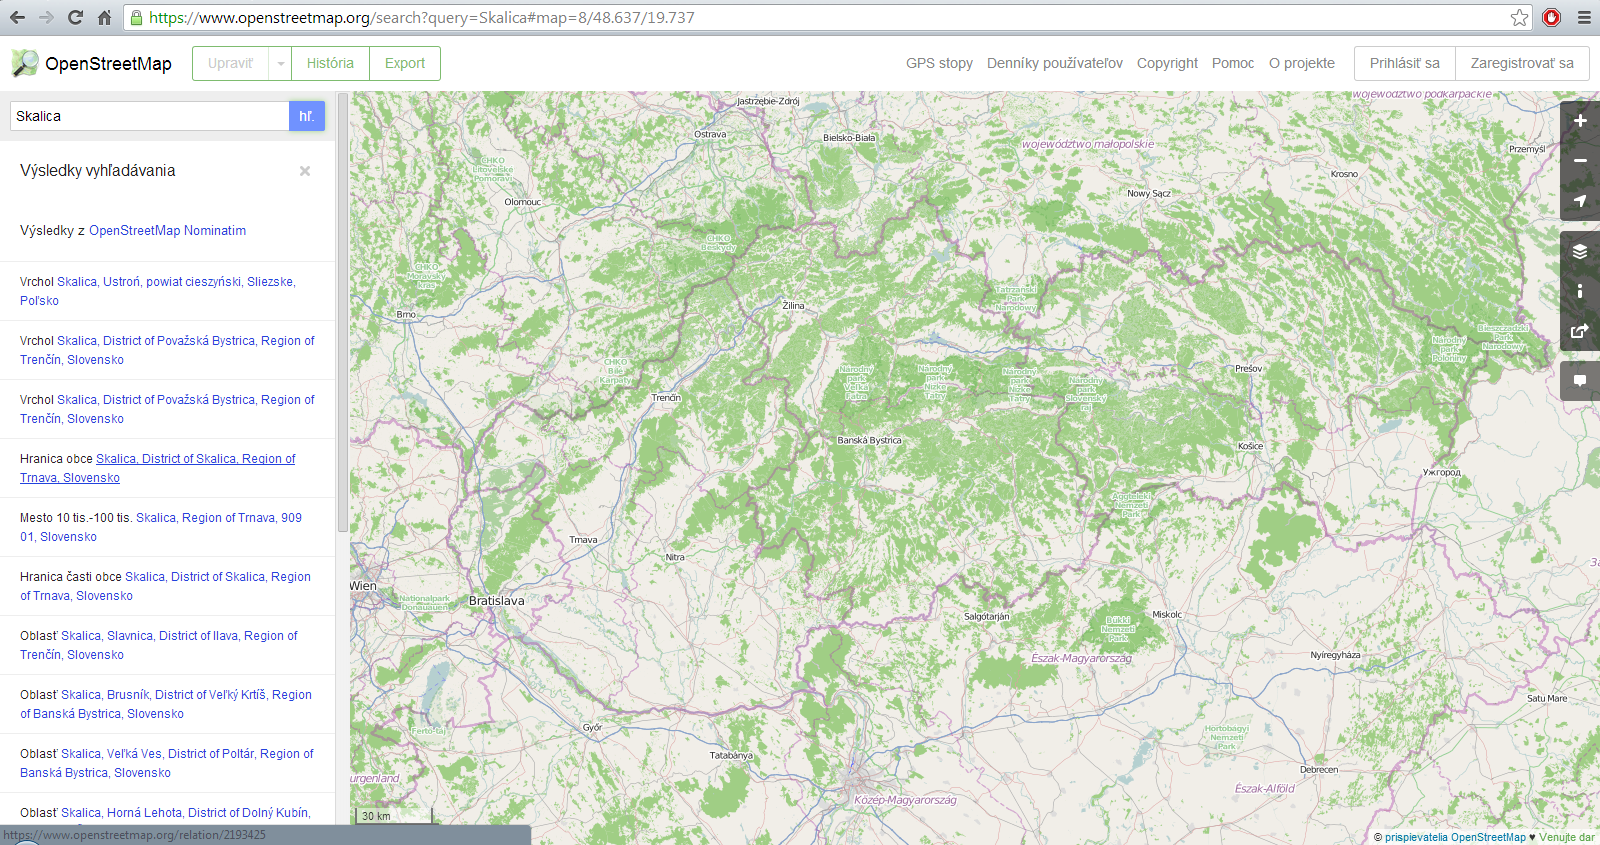Viewport: 1600px width, 845px height.
Task: Open the map key info panel
Action: point(1580,291)
